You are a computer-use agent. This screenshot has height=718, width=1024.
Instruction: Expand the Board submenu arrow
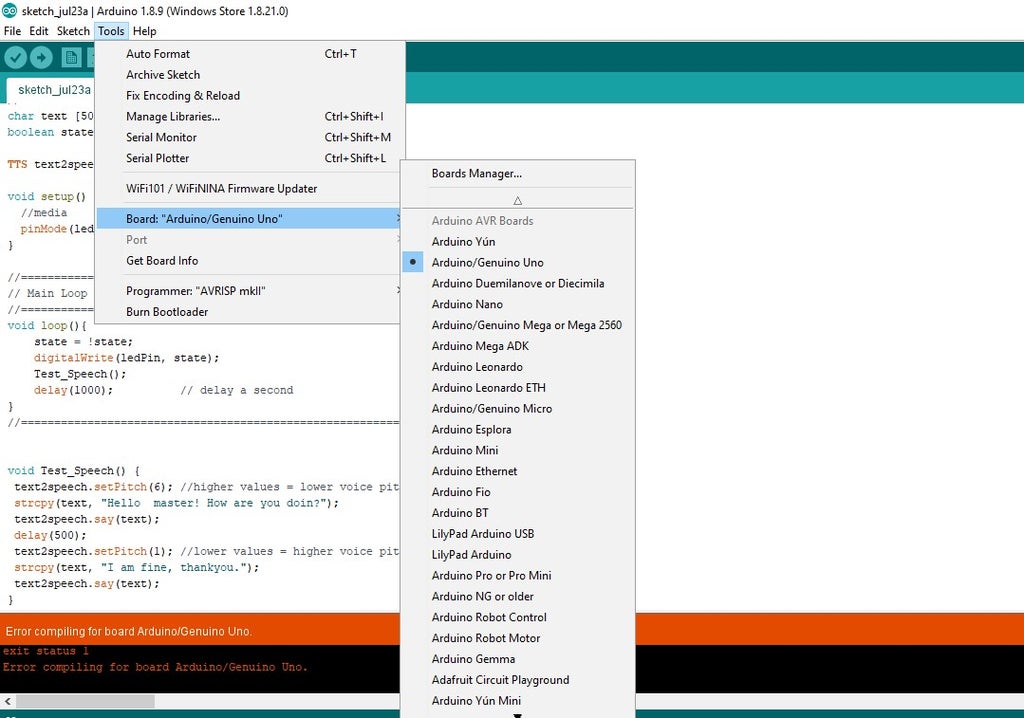398,218
